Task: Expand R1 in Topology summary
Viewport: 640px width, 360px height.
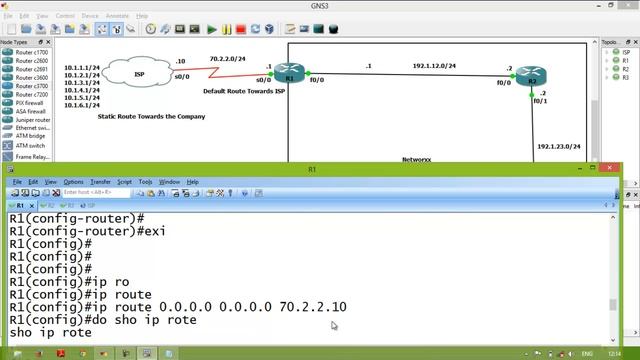Action: [x=607, y=60]
